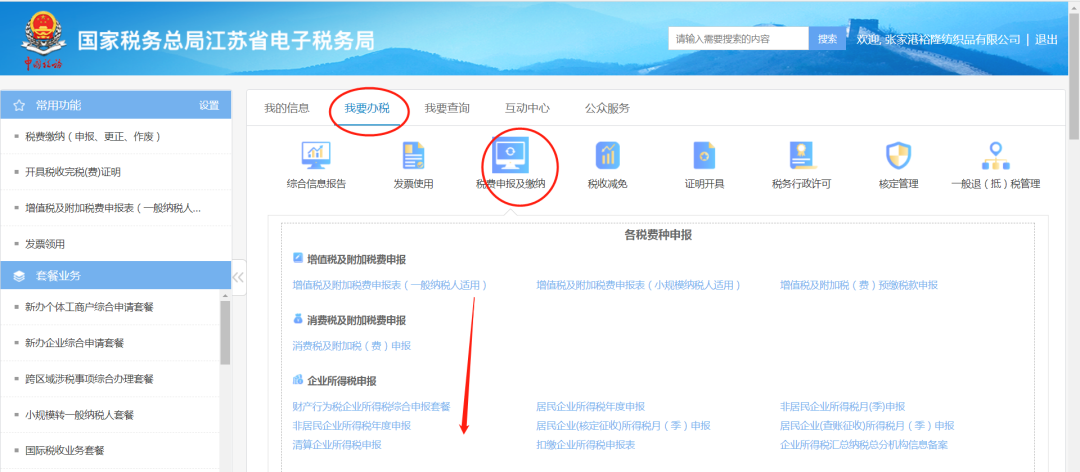
Task: Open 居民企业(查账征收)所得税月(季)申报 link
Action: (867, 426)
